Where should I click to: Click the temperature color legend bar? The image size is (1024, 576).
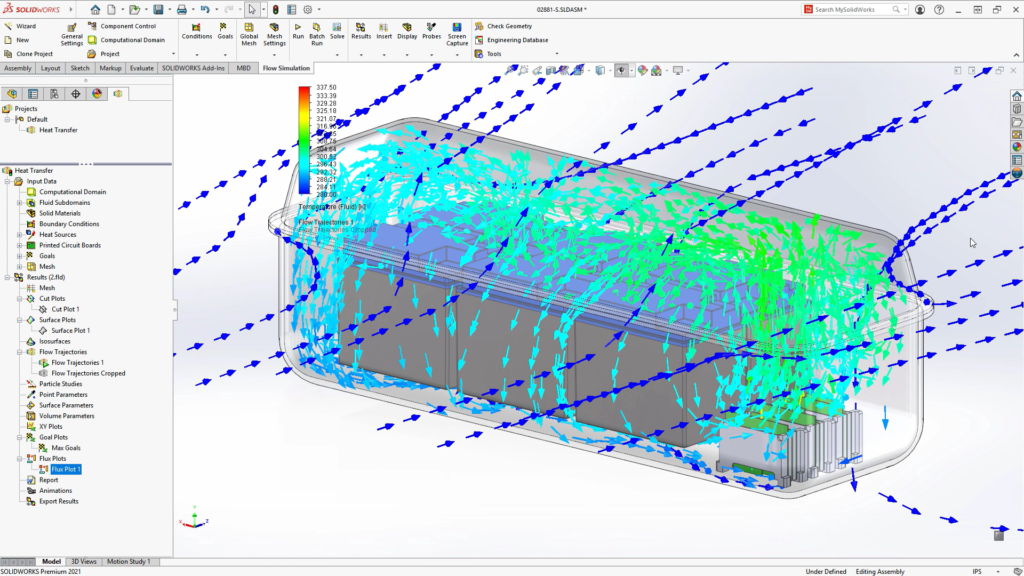tap(304, 140)
